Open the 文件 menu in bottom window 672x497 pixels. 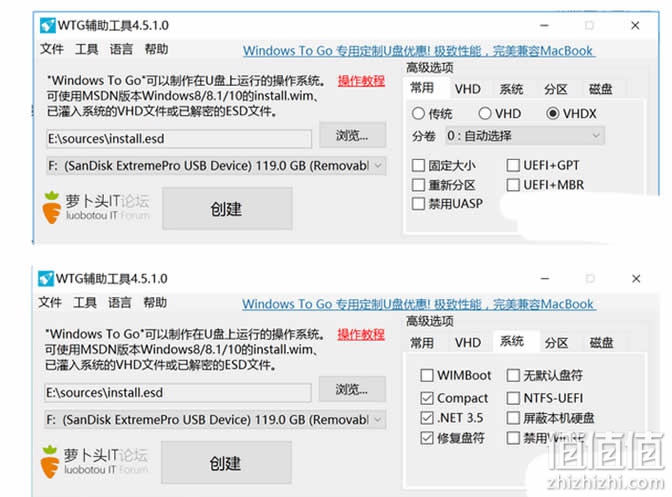click(x=50, y=302)
